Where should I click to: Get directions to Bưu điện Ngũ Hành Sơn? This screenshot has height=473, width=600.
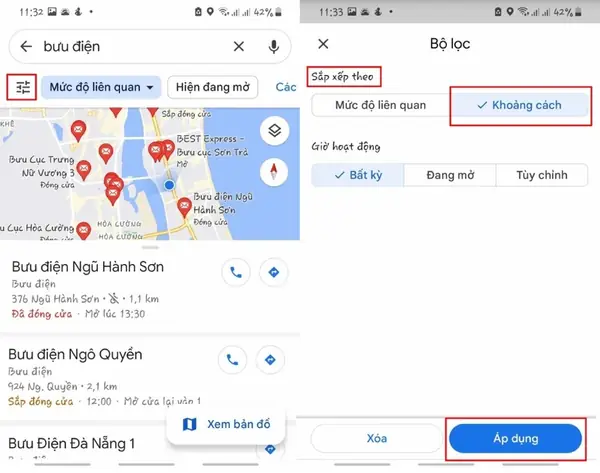click(274, 272)
